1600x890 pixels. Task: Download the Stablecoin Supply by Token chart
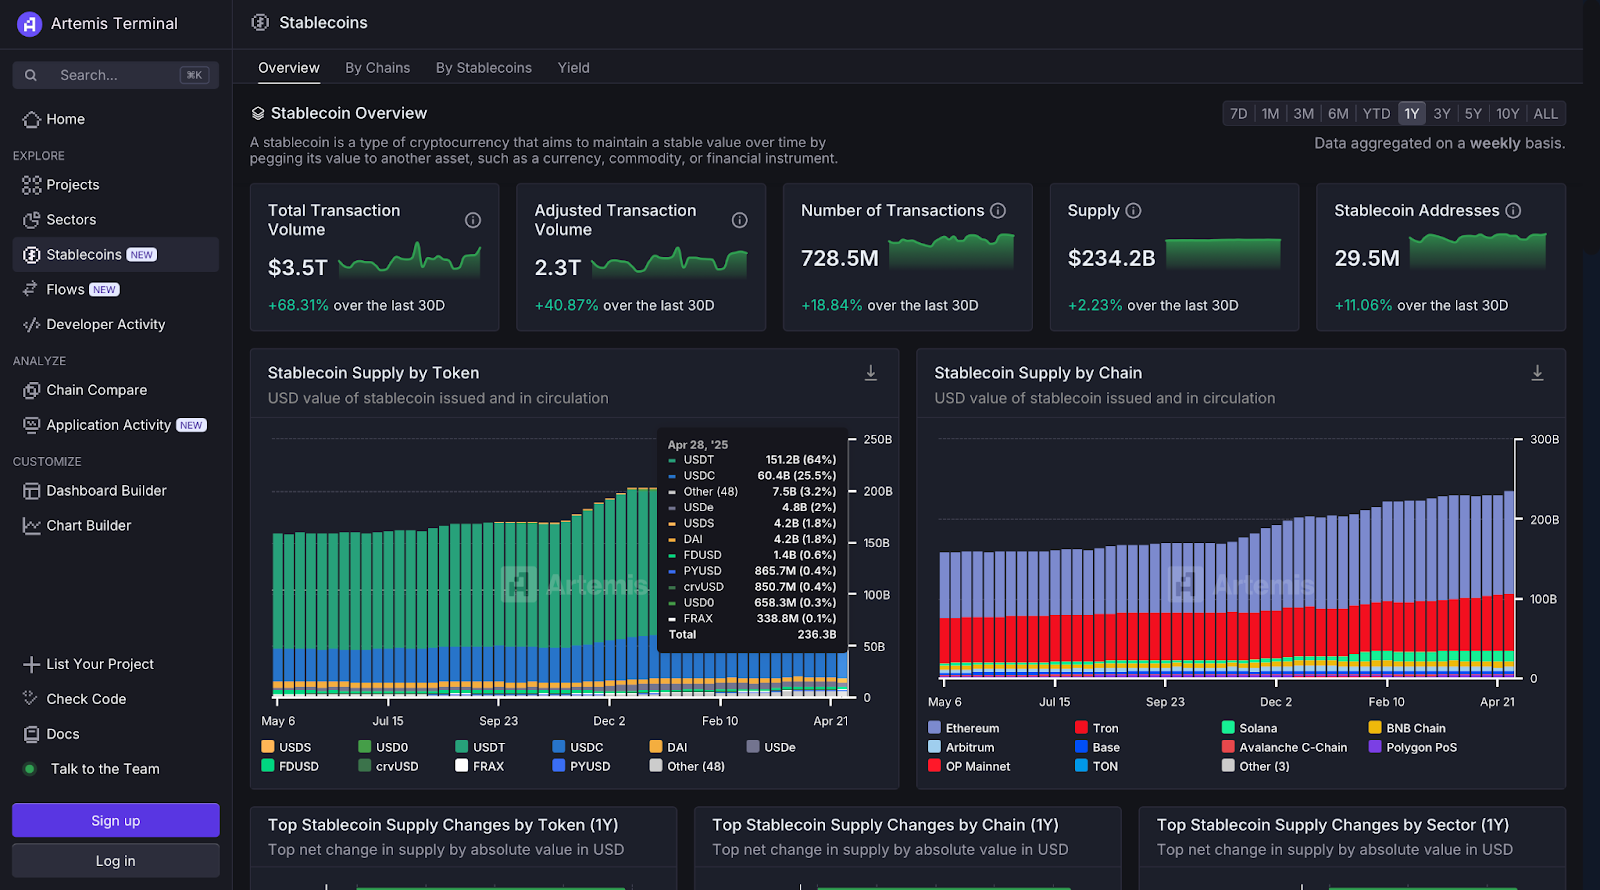click(871, 373)
